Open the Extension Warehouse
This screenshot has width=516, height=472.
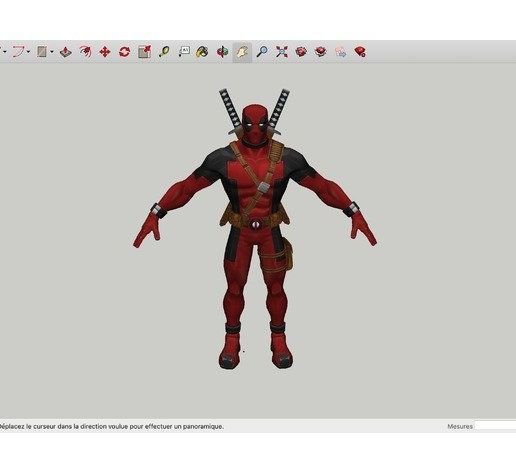tap(321, 52)
